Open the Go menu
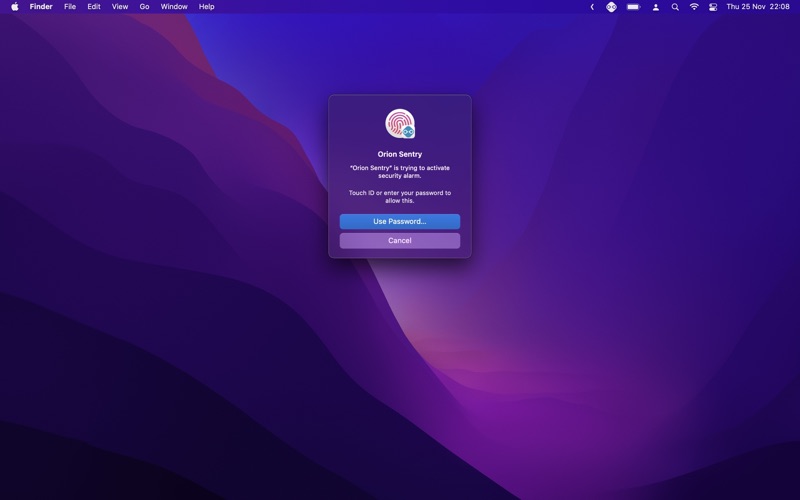Viewport: 800px width, 500px height. tap(144, 7)
